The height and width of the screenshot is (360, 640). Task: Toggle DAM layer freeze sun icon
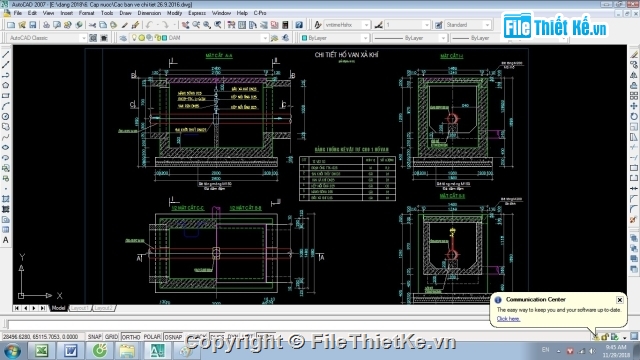(x=142, y=38)
